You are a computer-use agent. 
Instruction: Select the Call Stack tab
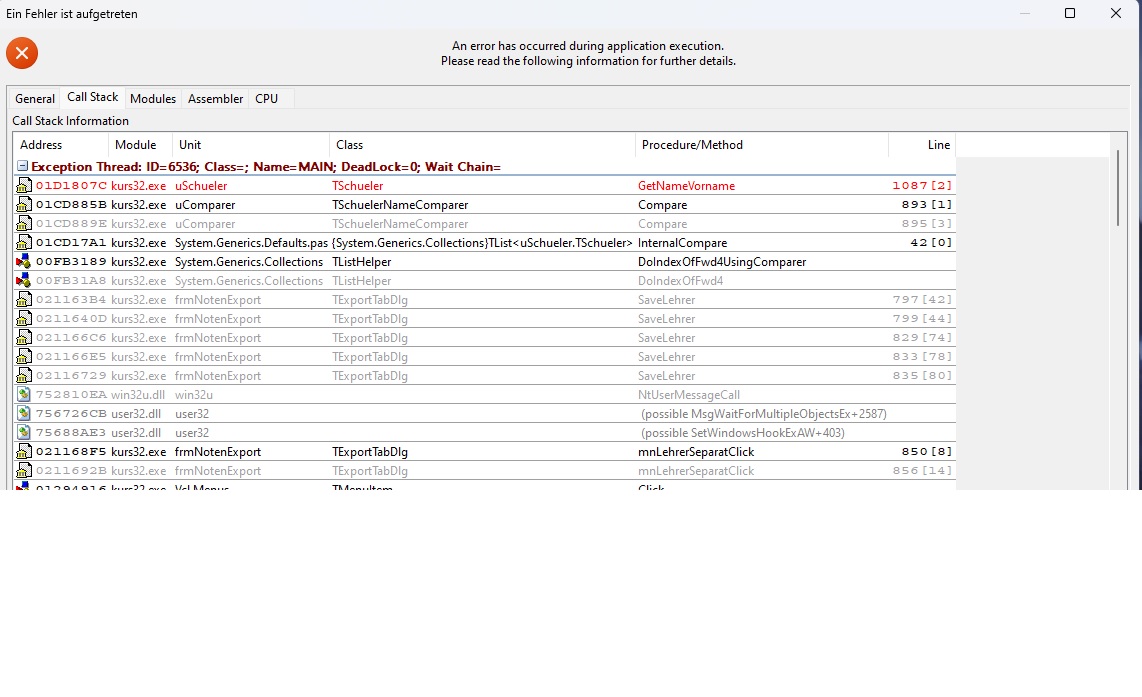click(92, 97)
